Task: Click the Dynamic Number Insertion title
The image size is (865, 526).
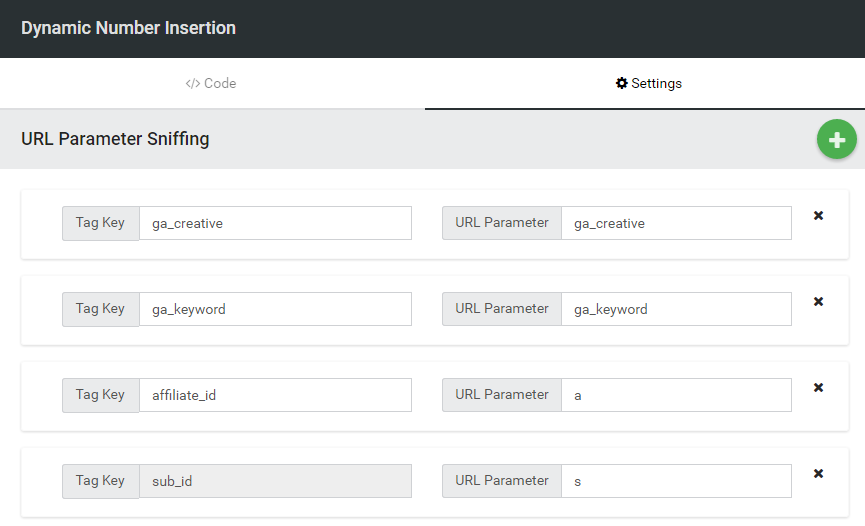Action: click(x=128, y=28)
